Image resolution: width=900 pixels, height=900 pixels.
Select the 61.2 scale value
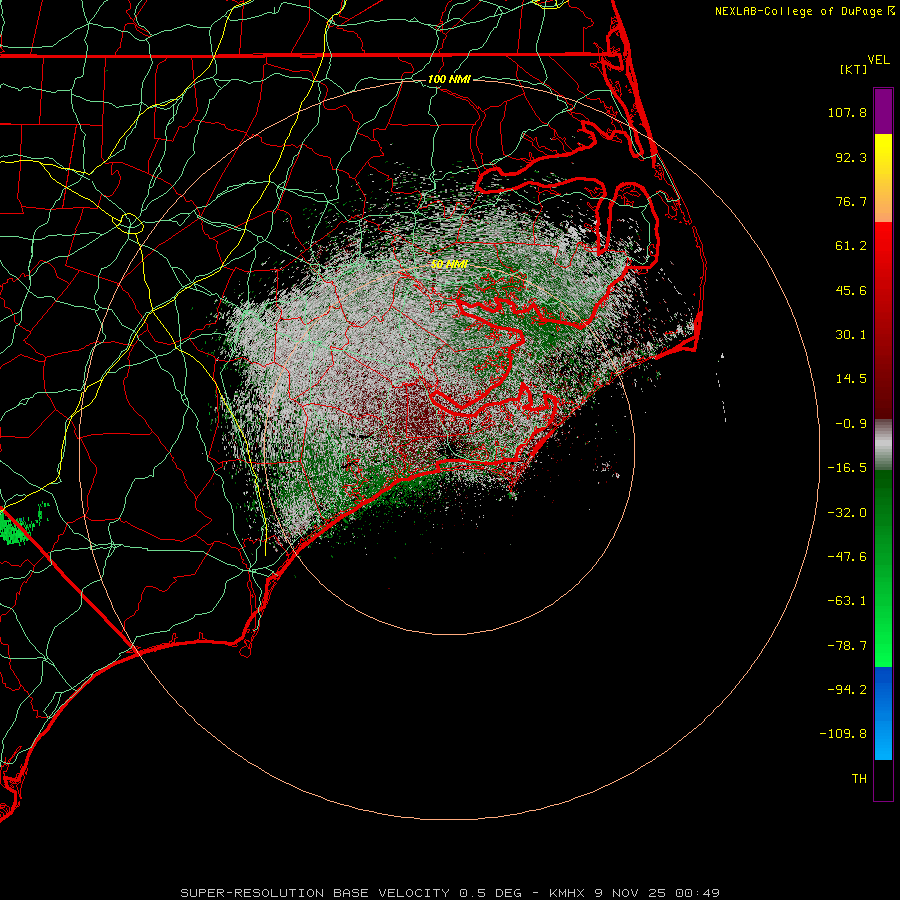point(851,246)
